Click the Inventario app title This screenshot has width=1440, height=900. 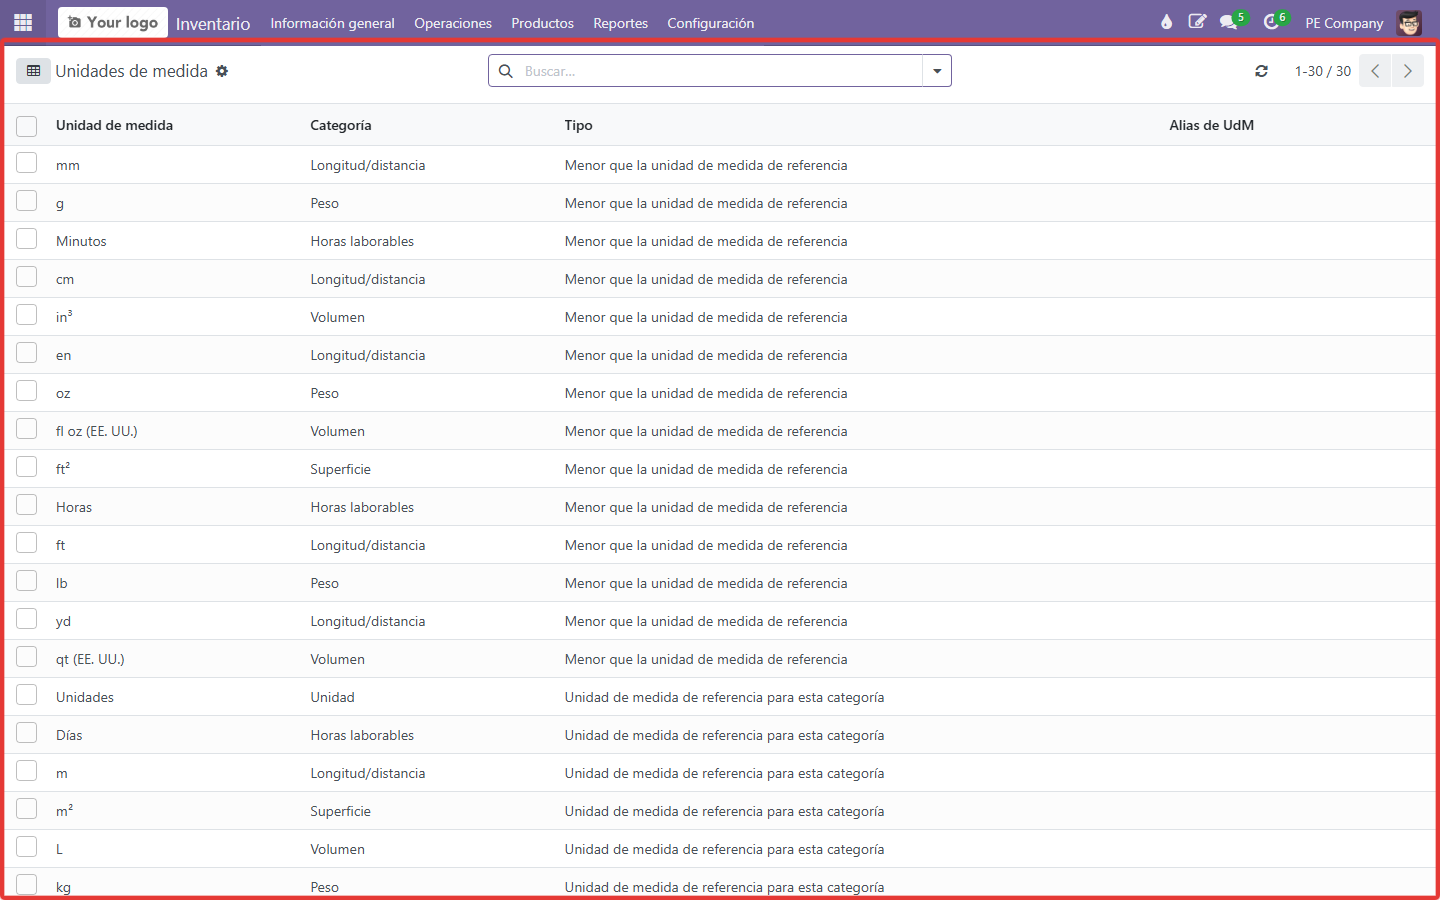(213, 23)
